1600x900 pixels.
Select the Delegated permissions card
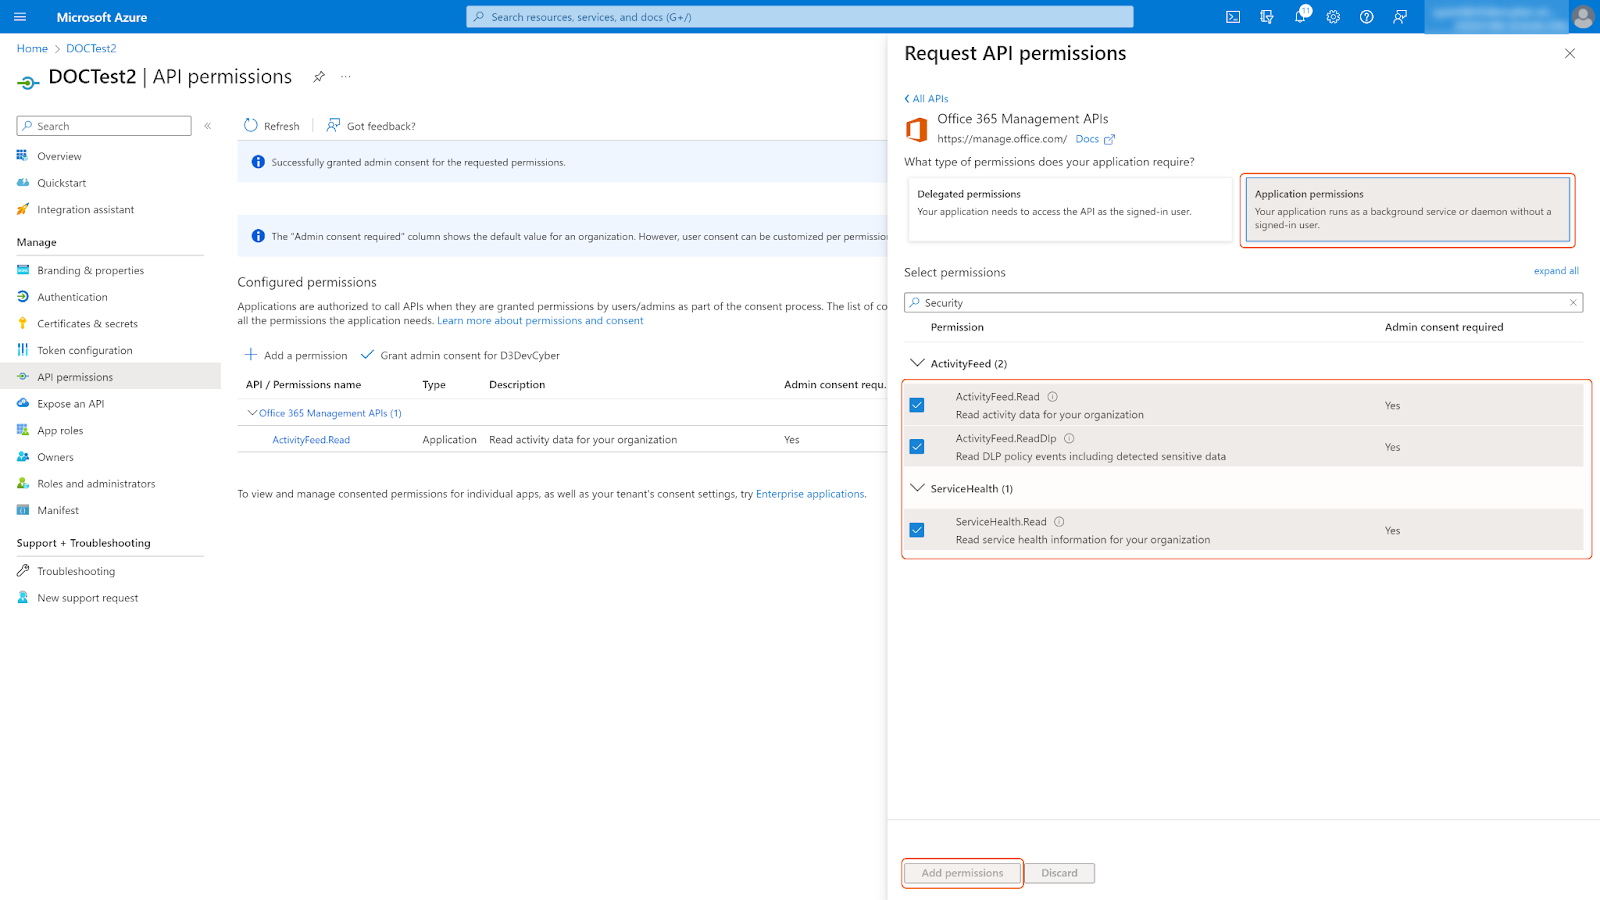coord(1069,209)
